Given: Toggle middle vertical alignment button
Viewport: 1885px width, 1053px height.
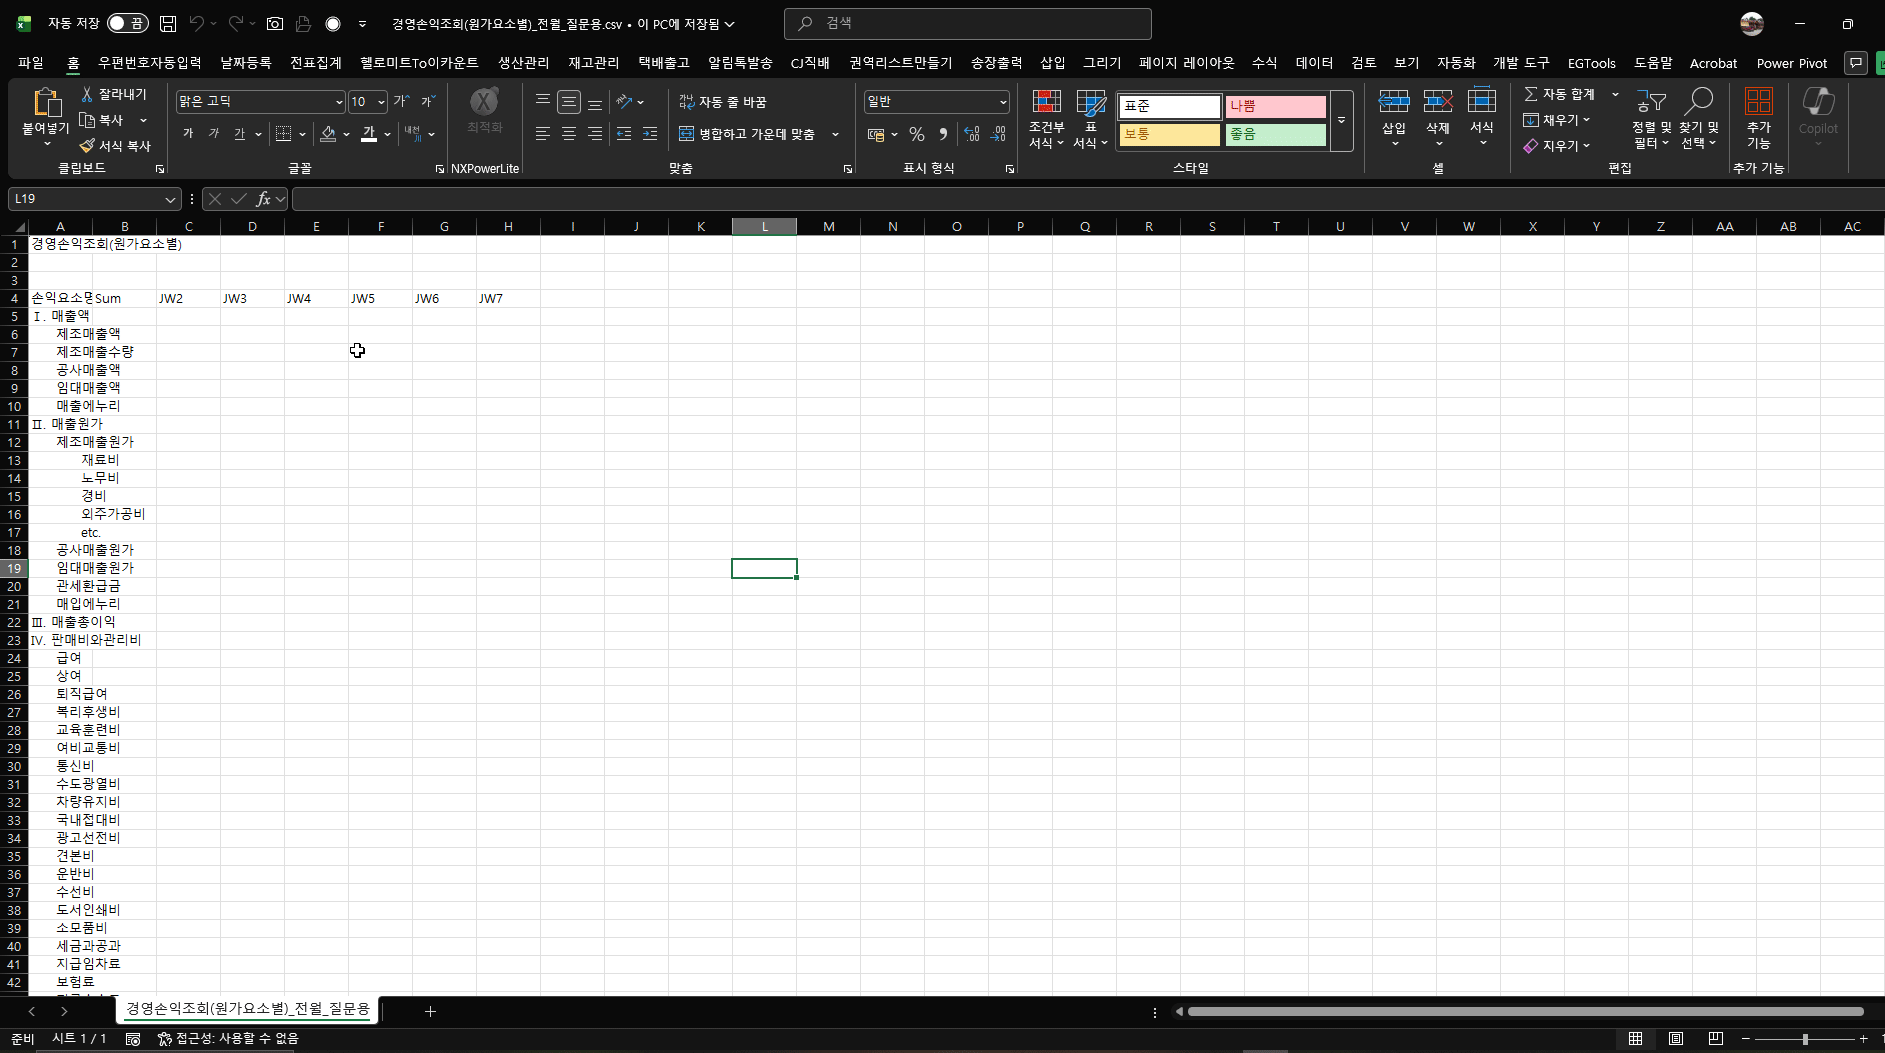Looking at the screenshot, I should tap(569, 102).
